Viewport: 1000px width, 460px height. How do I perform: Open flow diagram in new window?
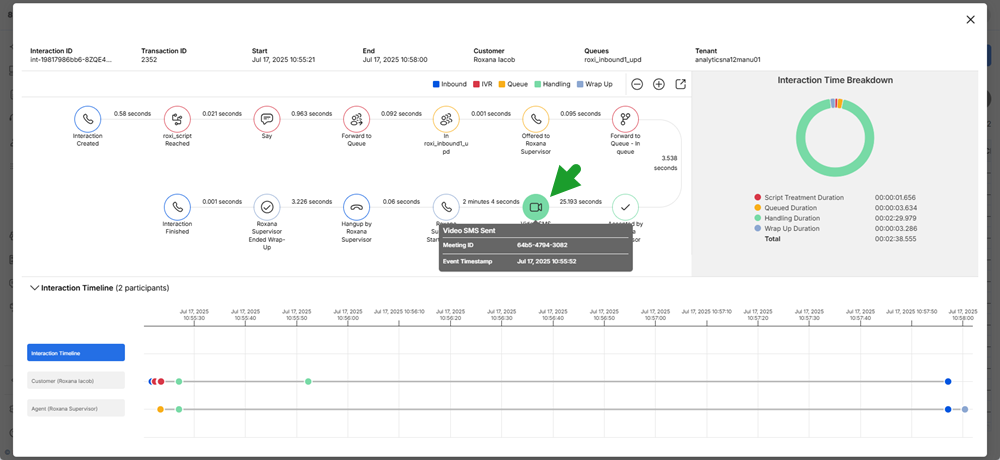[x=680, y=84]
